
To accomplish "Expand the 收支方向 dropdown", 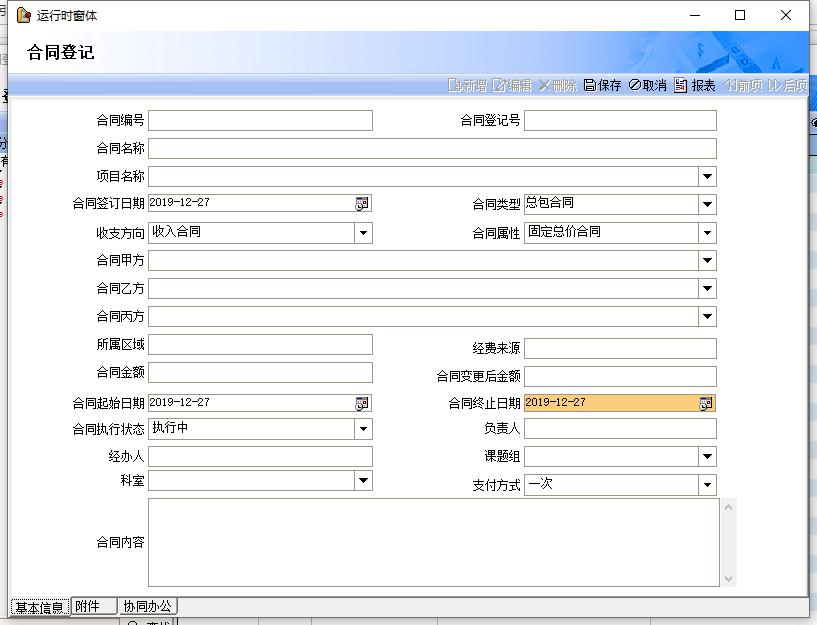I will tap(363, 233).
